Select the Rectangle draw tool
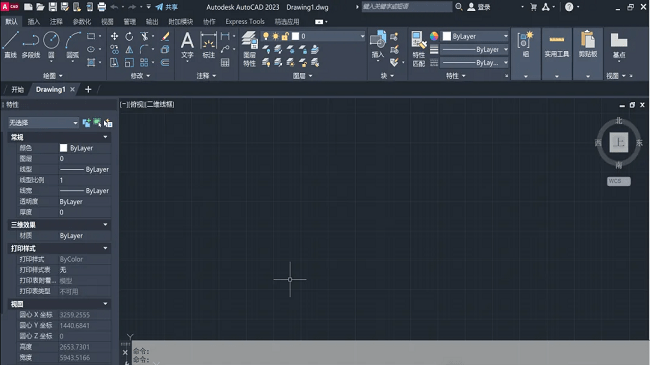Screen dimensions: 650x365 [x=91, y=36]
